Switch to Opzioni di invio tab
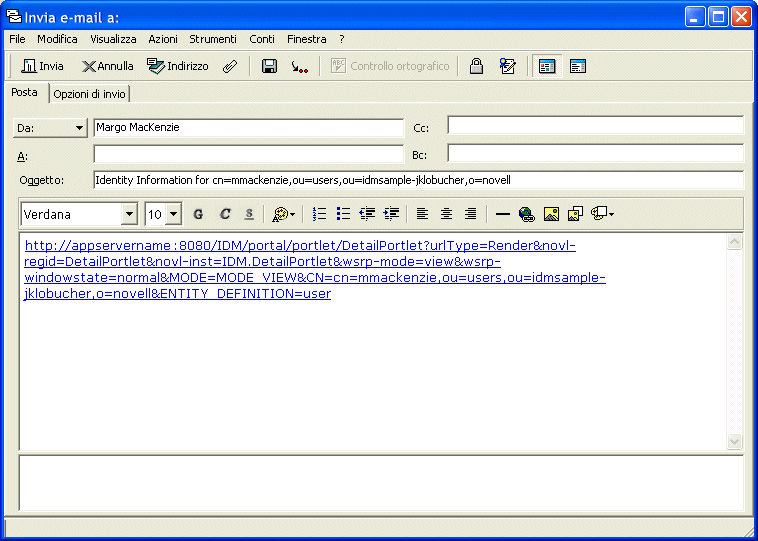The image size is (758, 541). [89, 94]
